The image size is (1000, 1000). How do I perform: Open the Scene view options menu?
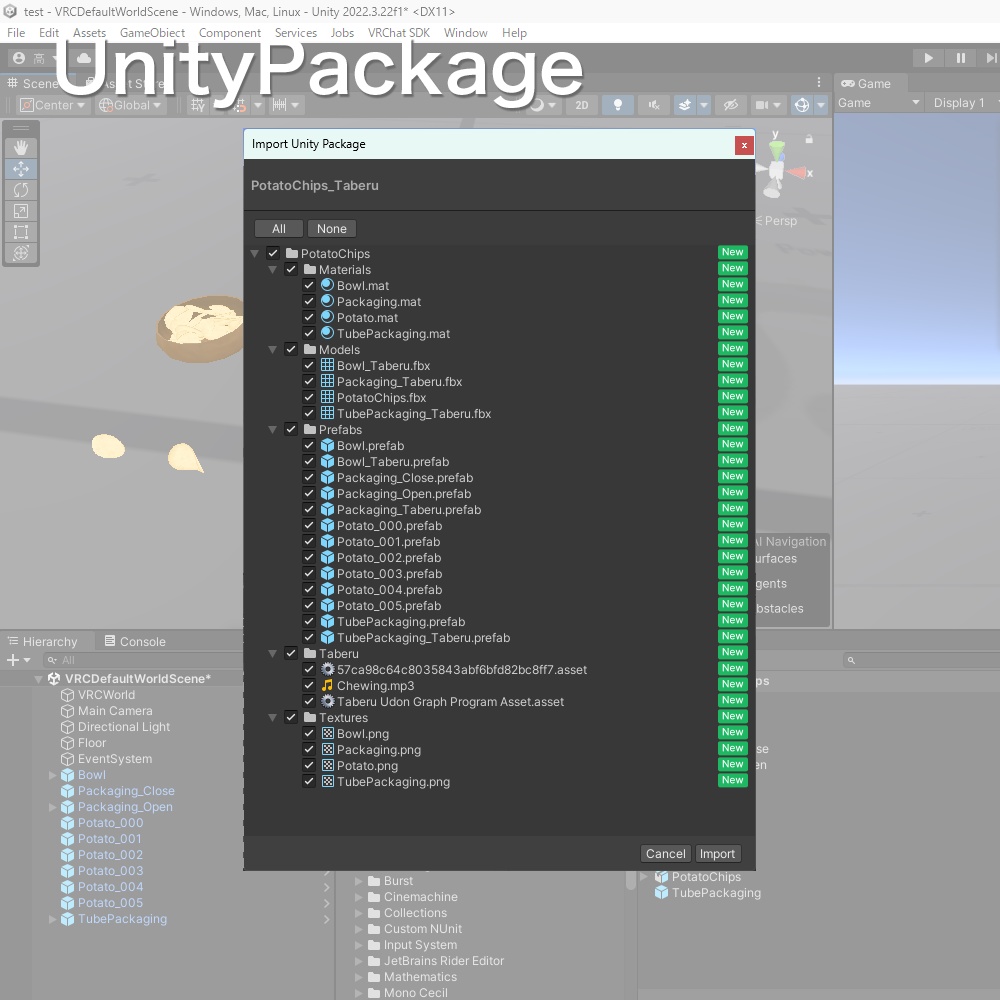pyautogui.click(x=819, y=82)
